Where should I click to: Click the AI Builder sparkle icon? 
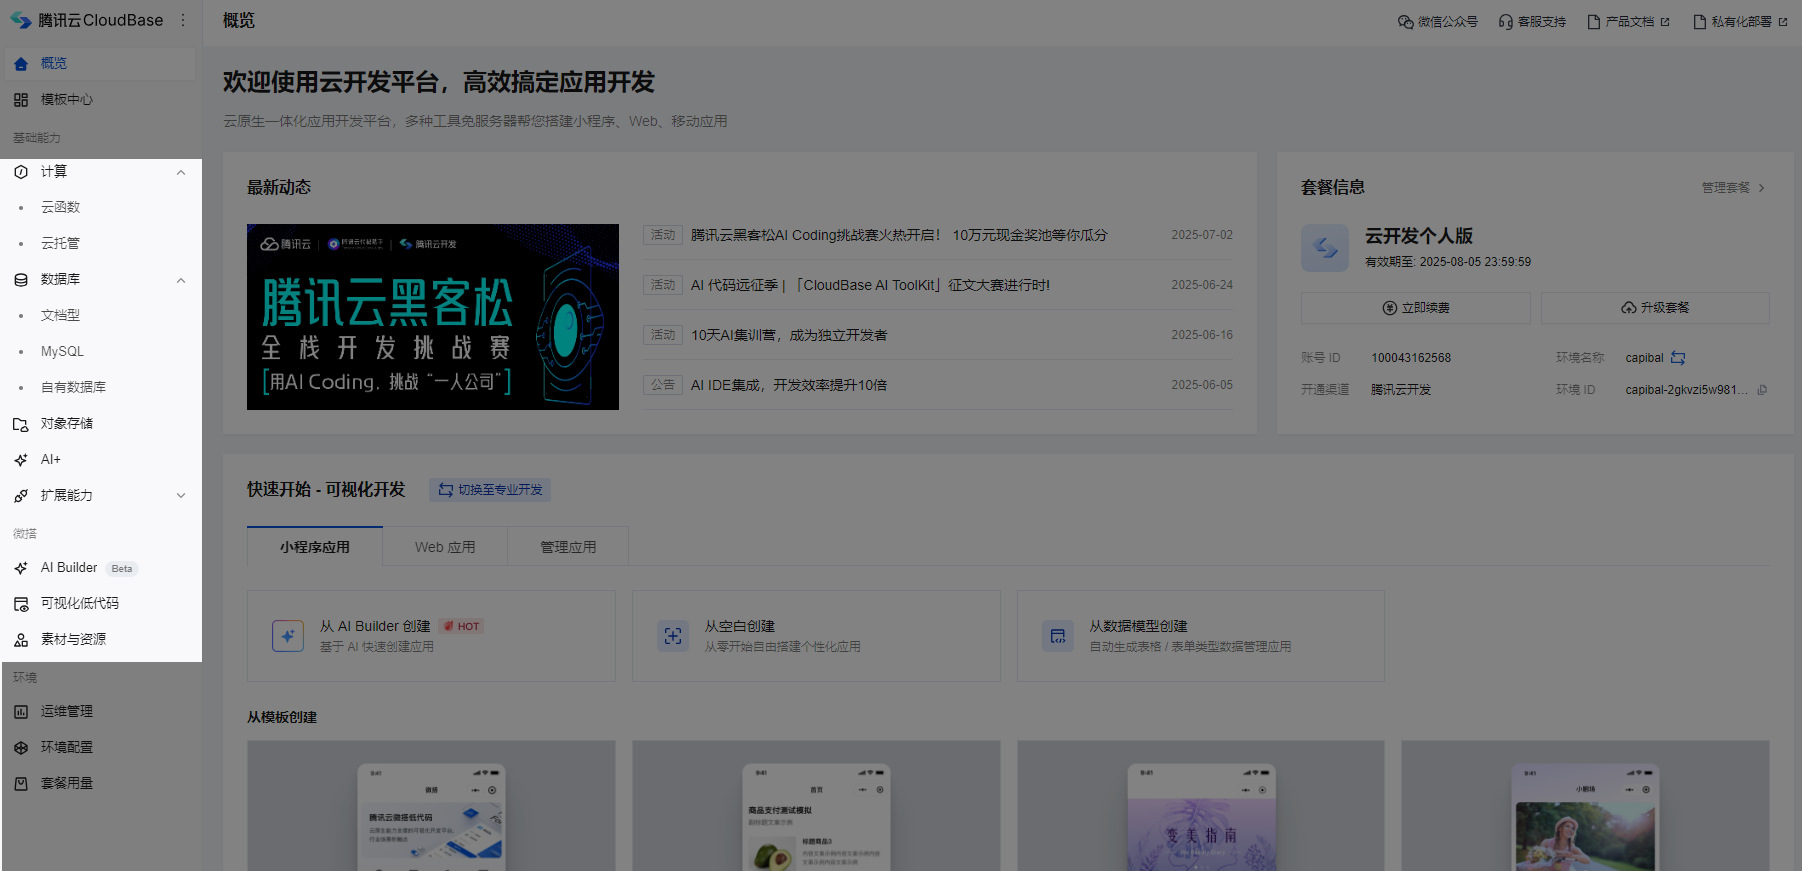[21, 567]
